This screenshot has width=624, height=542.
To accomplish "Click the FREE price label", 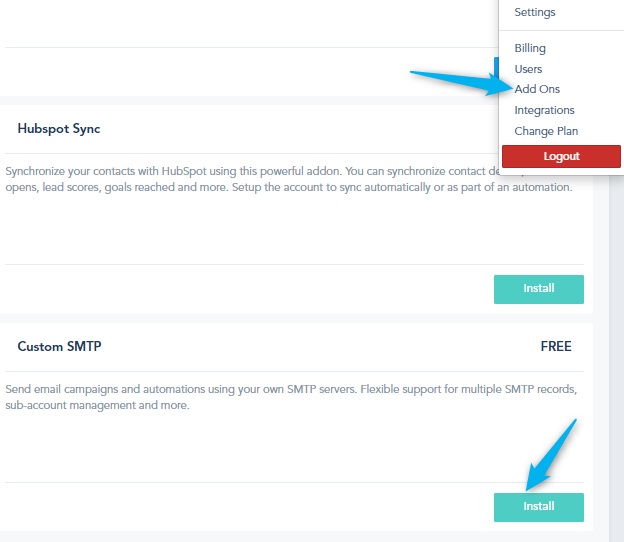I will [x=556, y=347].
